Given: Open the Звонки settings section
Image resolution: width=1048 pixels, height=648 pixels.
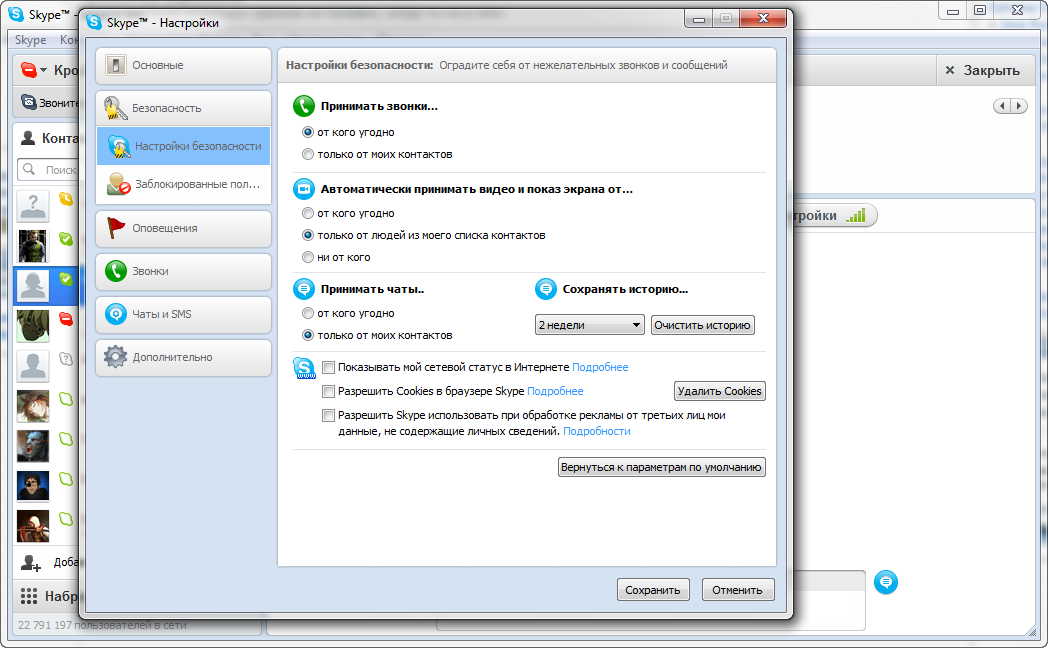Looking at the screenshot, I should point(183,271).
